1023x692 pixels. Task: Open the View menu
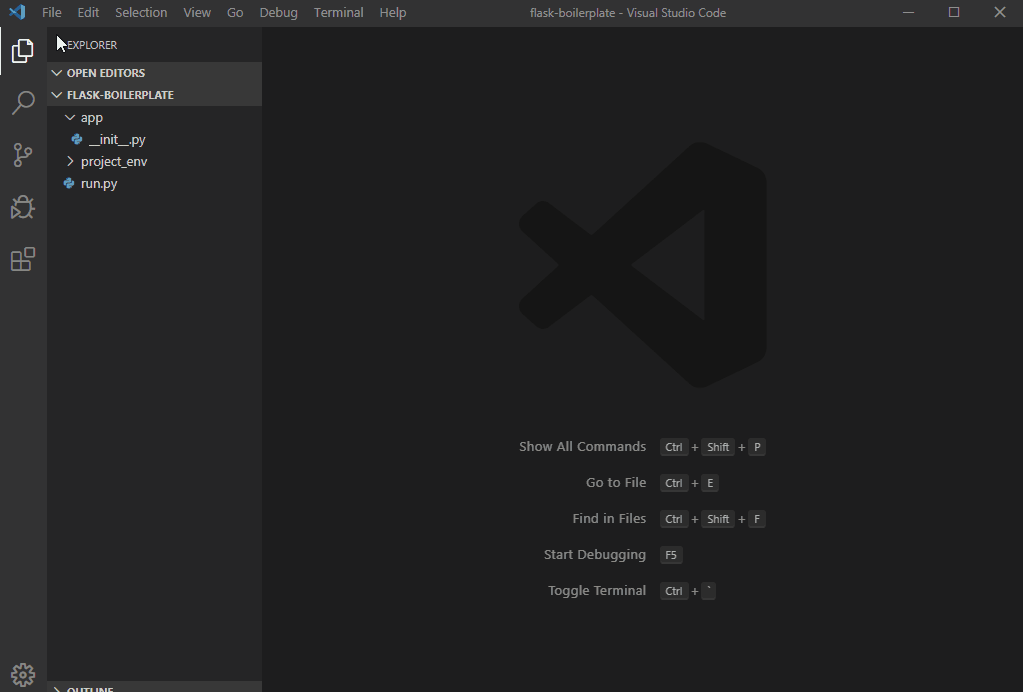(x=197, y=12)
